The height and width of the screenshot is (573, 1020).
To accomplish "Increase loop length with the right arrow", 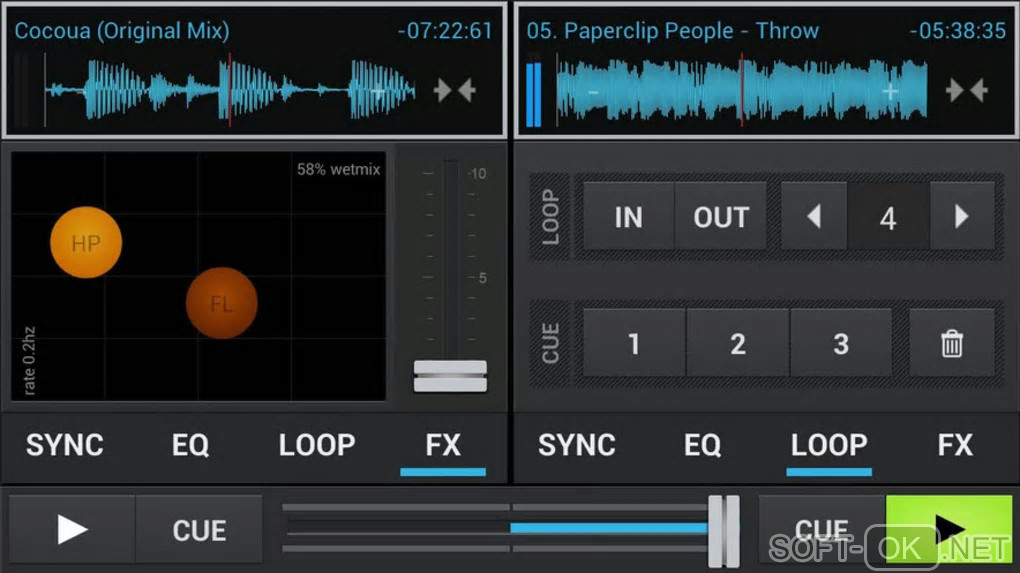I will coord(961,216).
